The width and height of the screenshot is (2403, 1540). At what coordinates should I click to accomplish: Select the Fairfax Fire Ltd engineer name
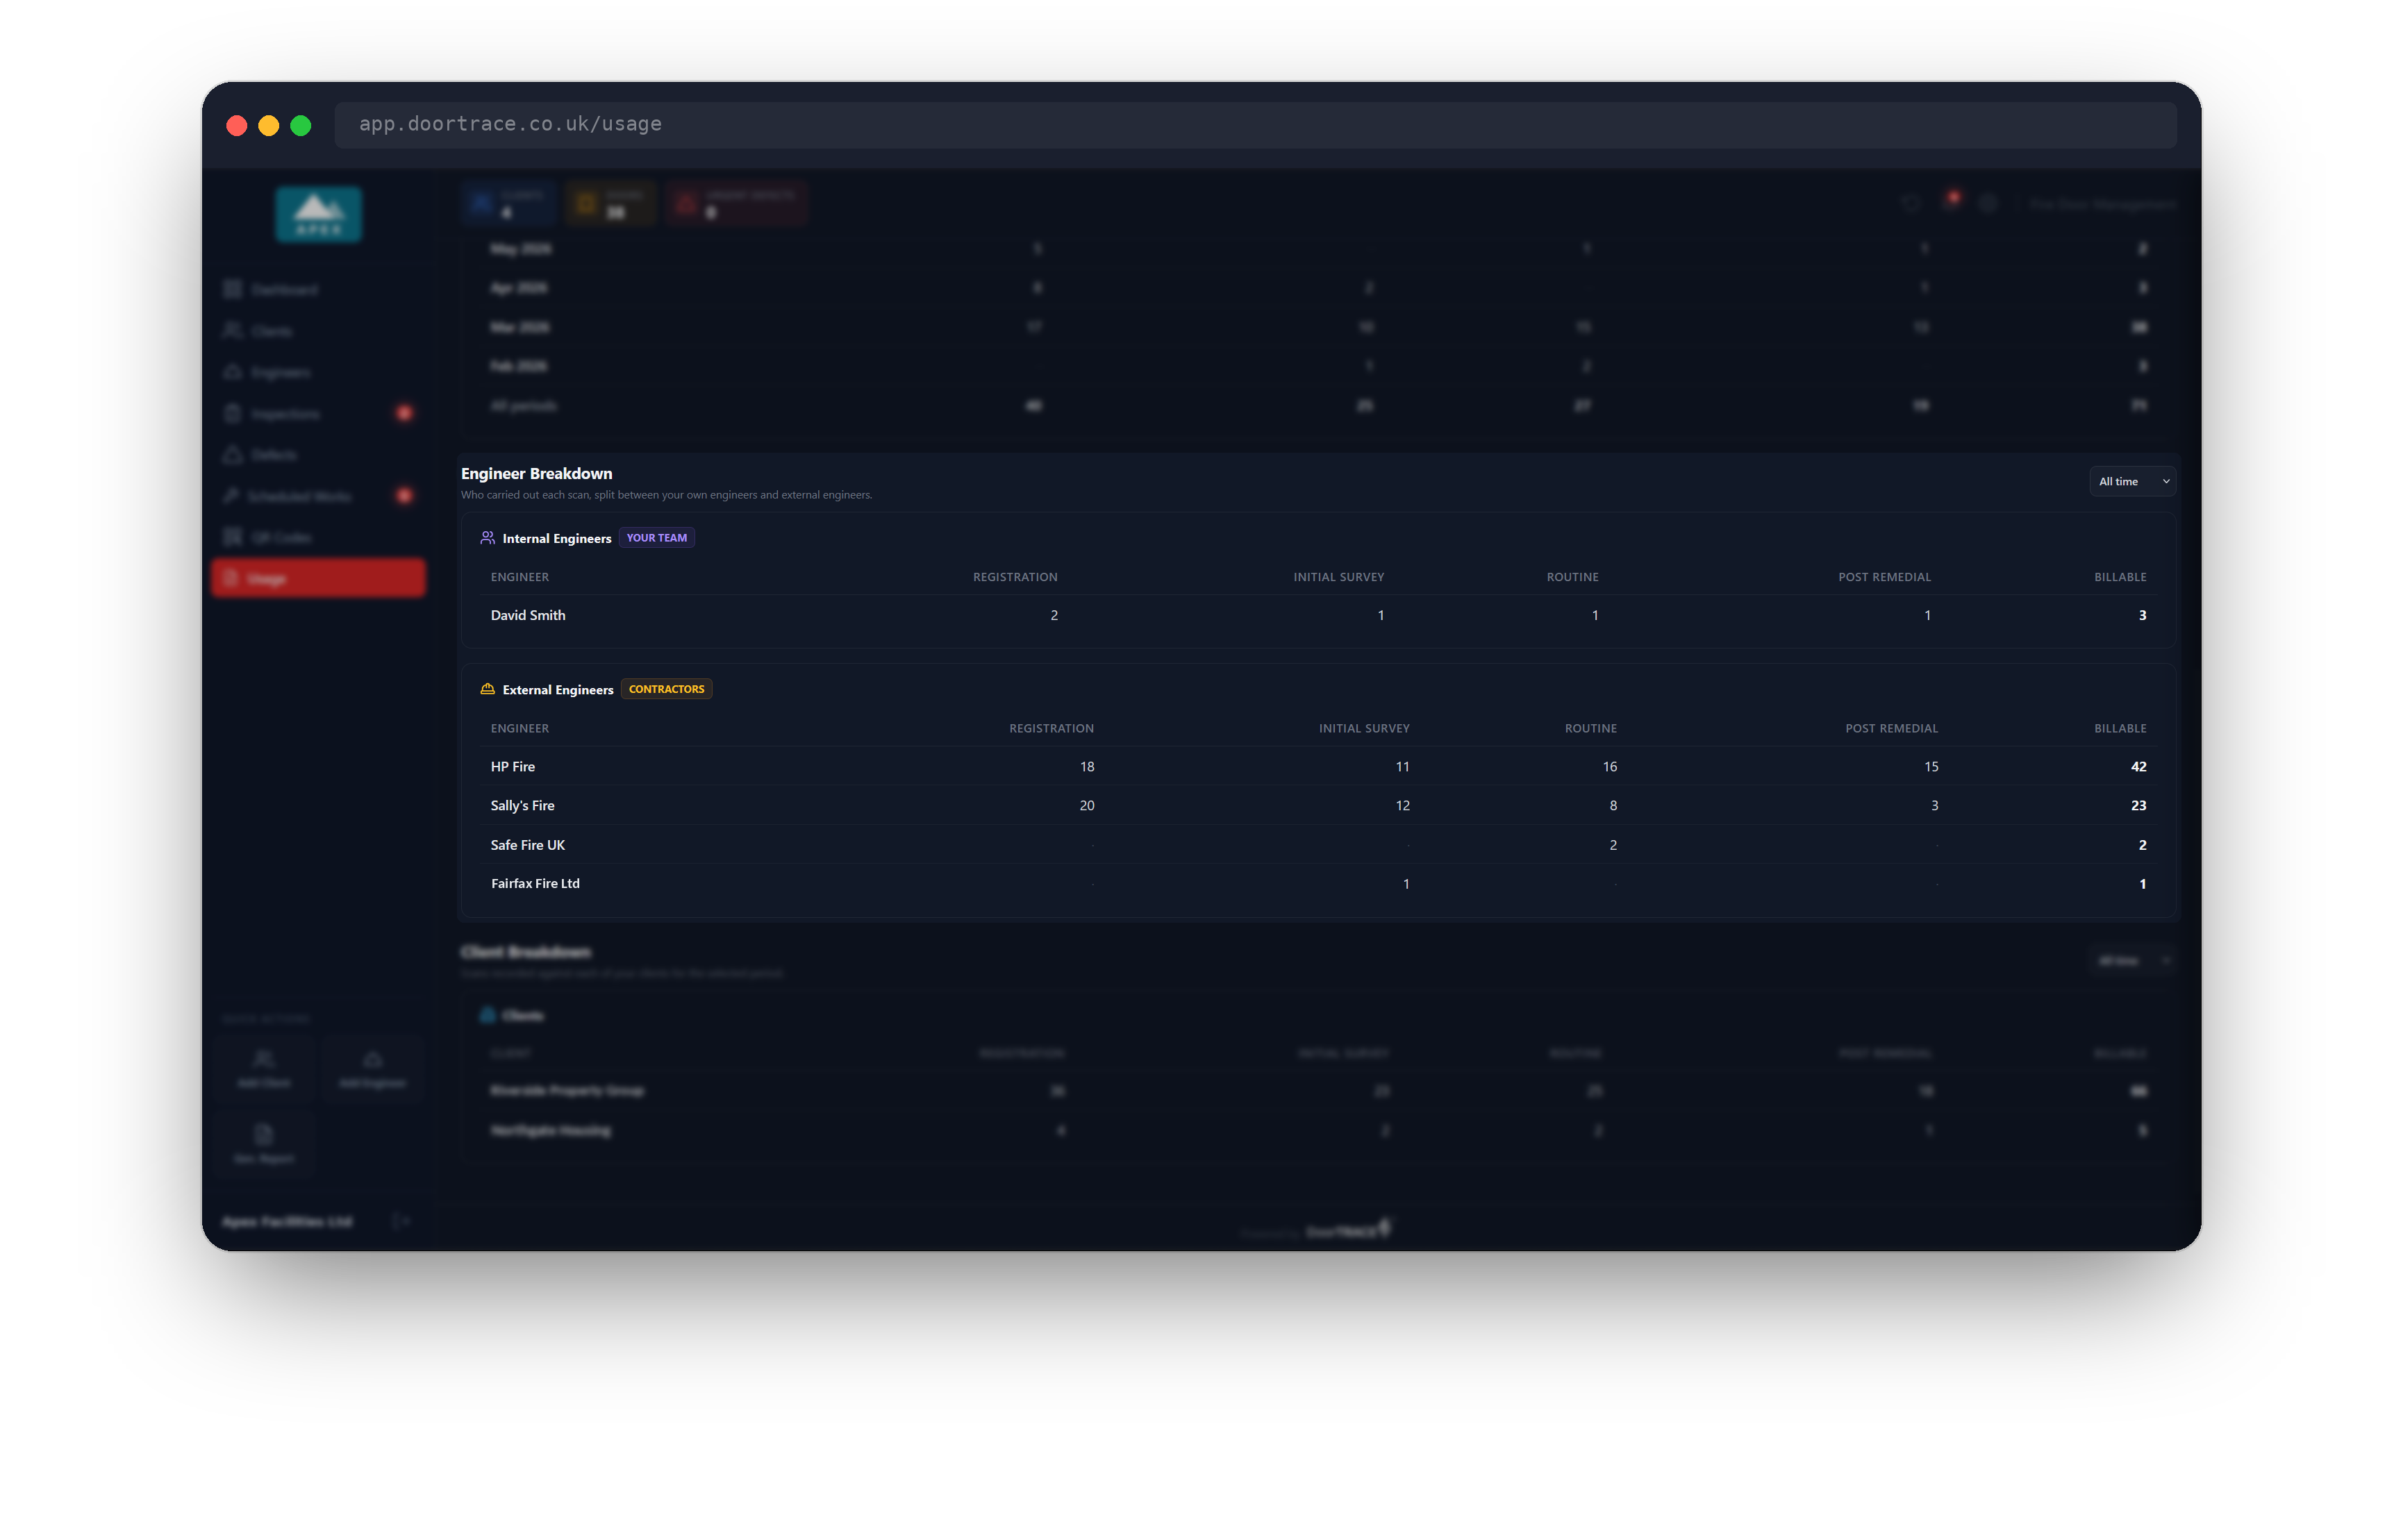[x=535, y=883]
